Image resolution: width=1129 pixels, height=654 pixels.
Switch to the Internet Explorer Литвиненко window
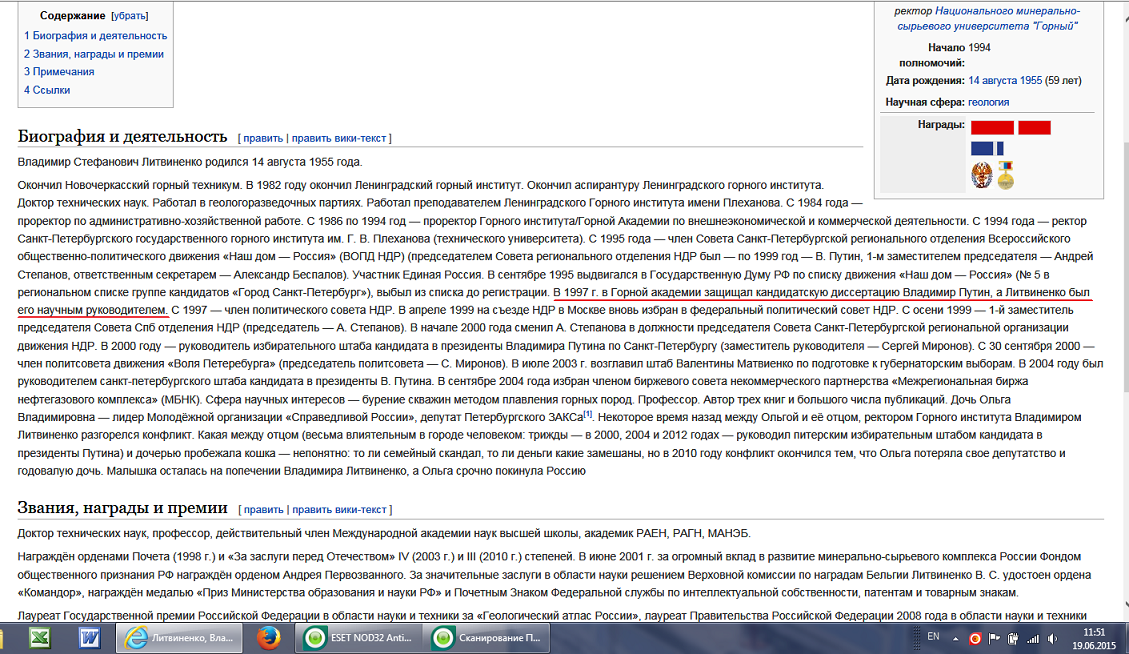click(180, 638)
